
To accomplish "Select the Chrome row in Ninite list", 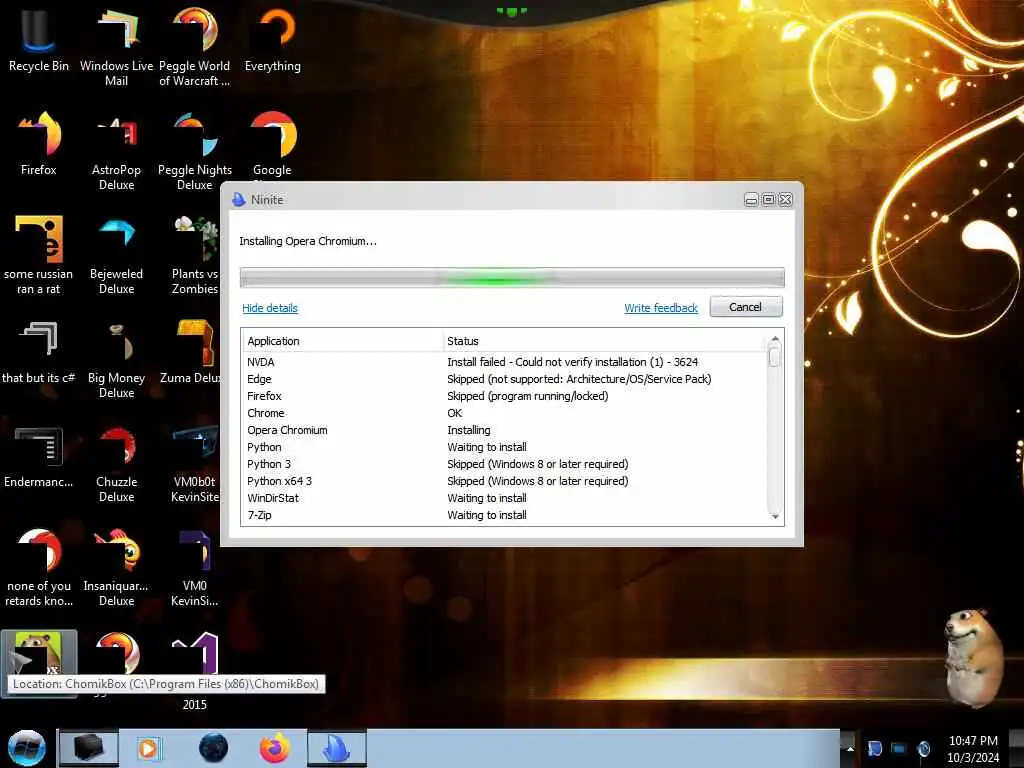I will 504,413.
